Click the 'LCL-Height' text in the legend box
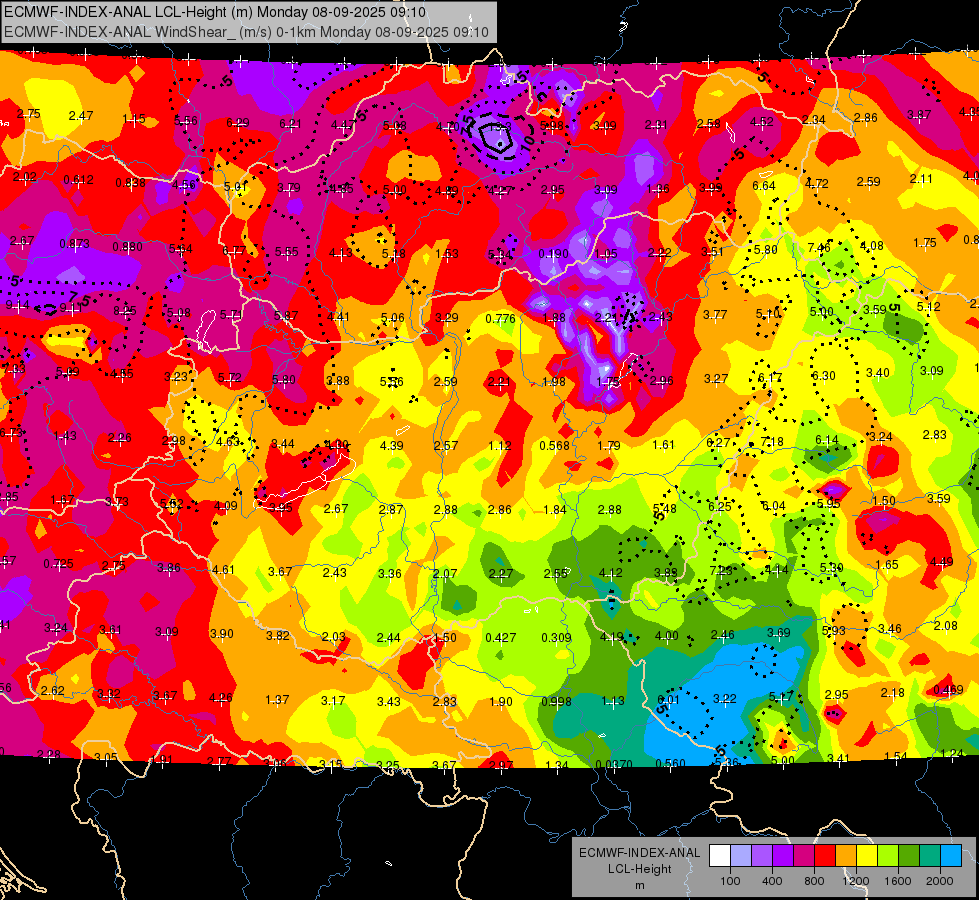Viewport: 979px width, 900px height. 639,869
